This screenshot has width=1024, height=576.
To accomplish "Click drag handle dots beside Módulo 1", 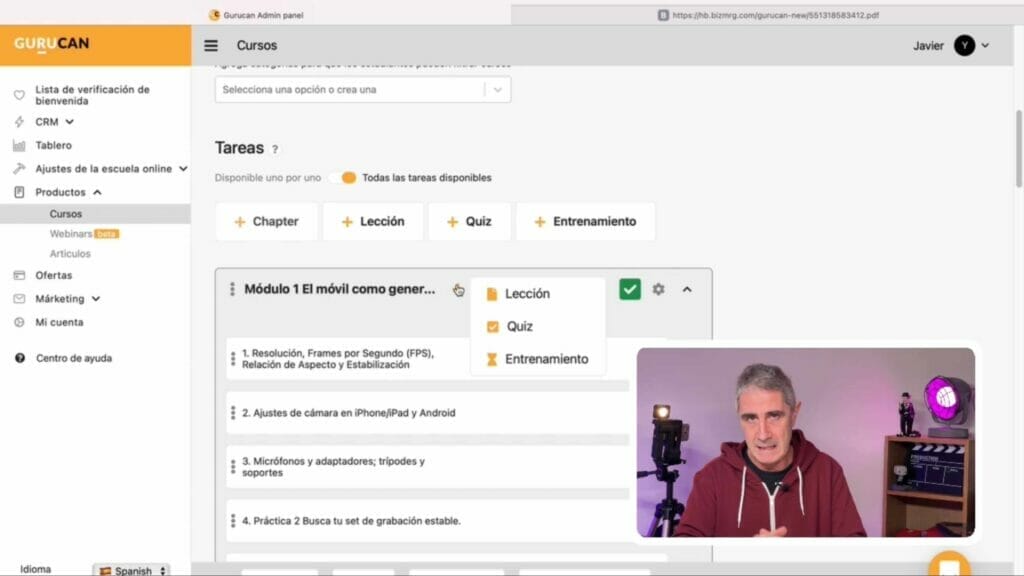I will point(232,289).
